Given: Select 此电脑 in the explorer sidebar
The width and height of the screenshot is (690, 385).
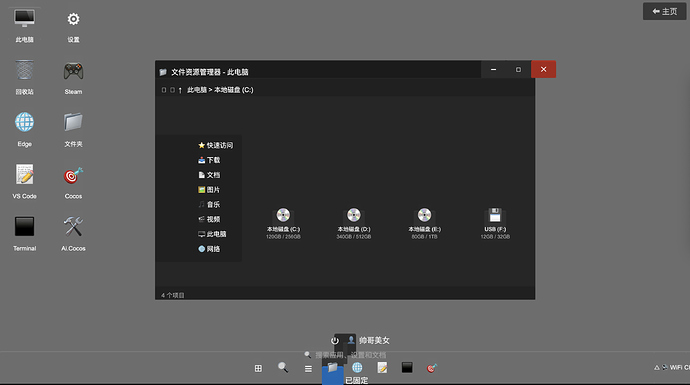Looking at the screenshot, I should tap(212, 234).
